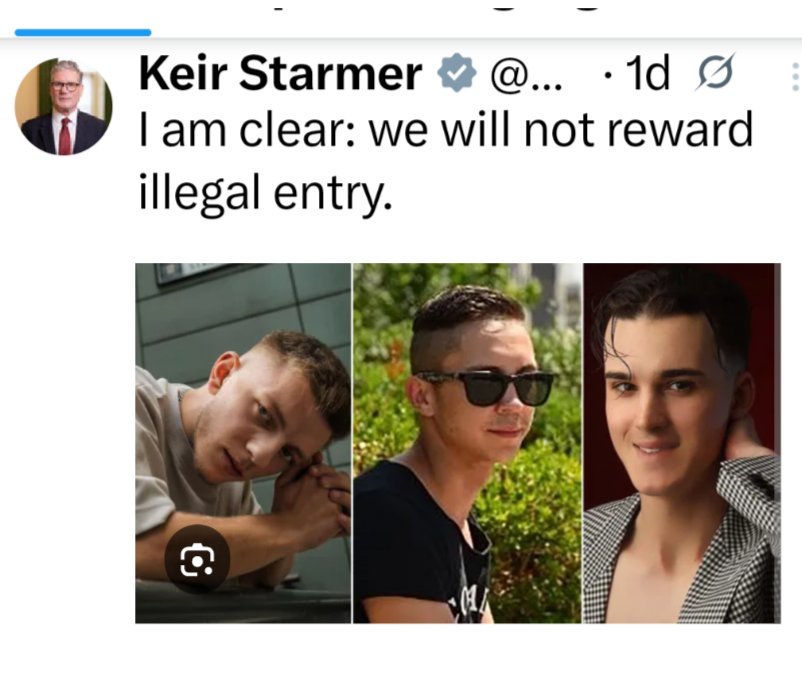Open Keir Starmer's profile picture
Screen dimensions: 802x688
(x=63, y=106)
